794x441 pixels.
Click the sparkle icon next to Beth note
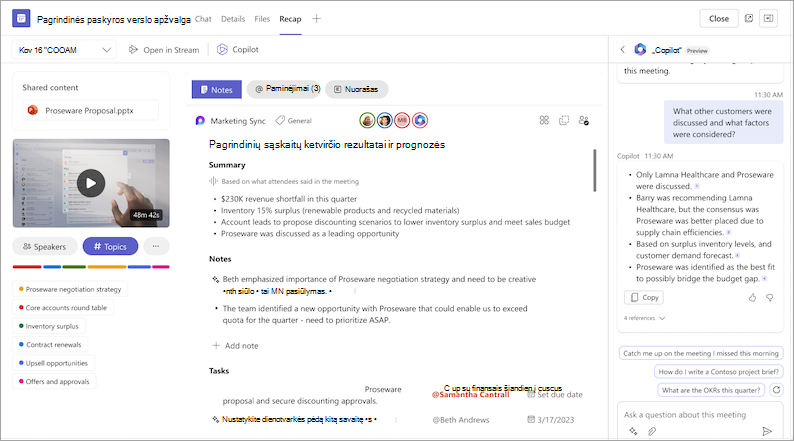(x=216, y=279)
